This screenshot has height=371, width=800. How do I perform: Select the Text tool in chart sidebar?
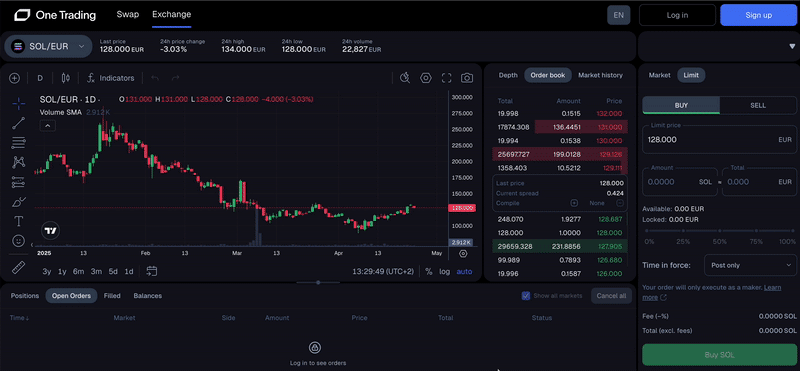coord(18,221)
